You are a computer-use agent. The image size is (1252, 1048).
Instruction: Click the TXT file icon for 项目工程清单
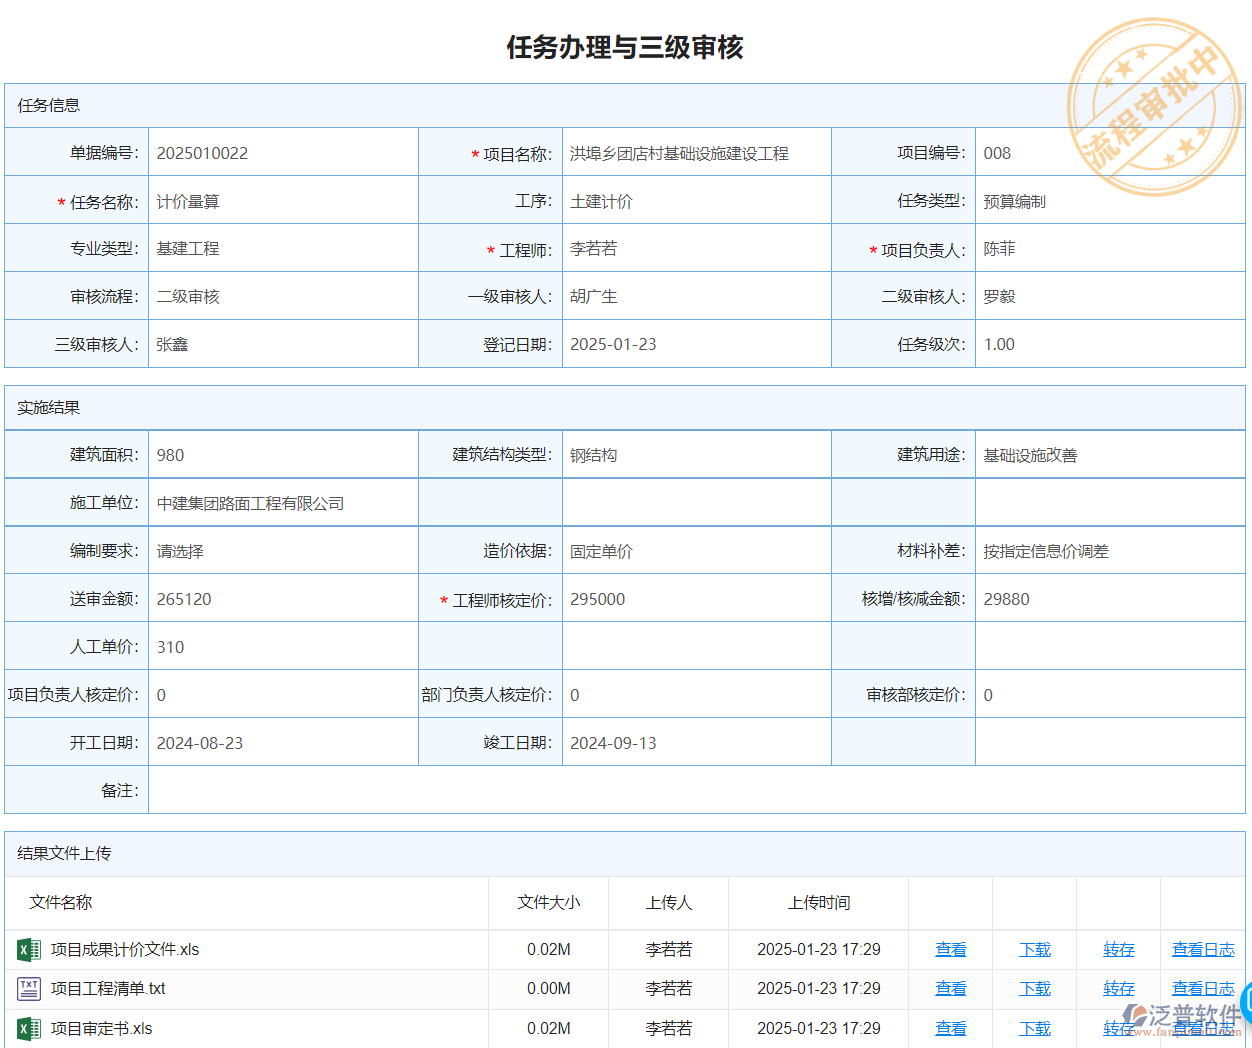[29, 989]
